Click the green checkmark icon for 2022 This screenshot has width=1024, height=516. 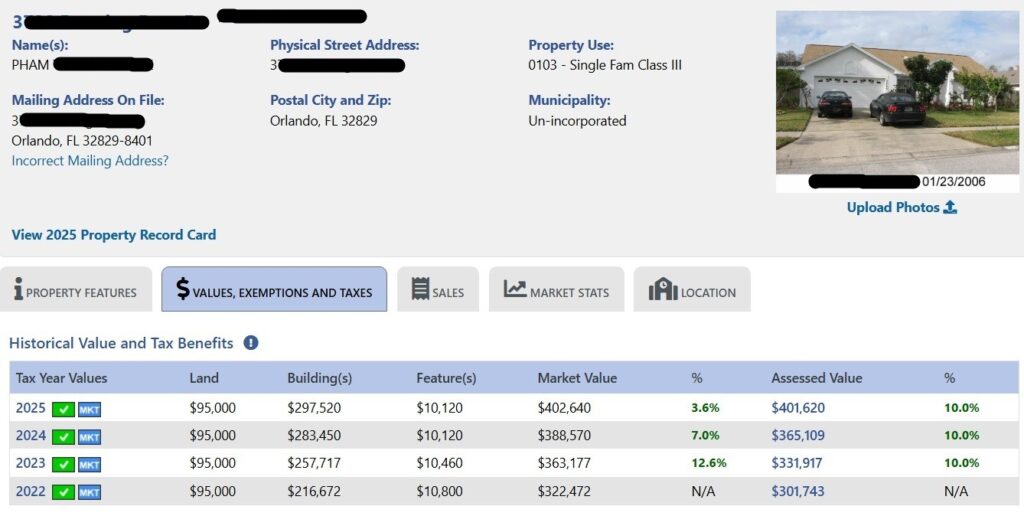click(x=64, y=492)
